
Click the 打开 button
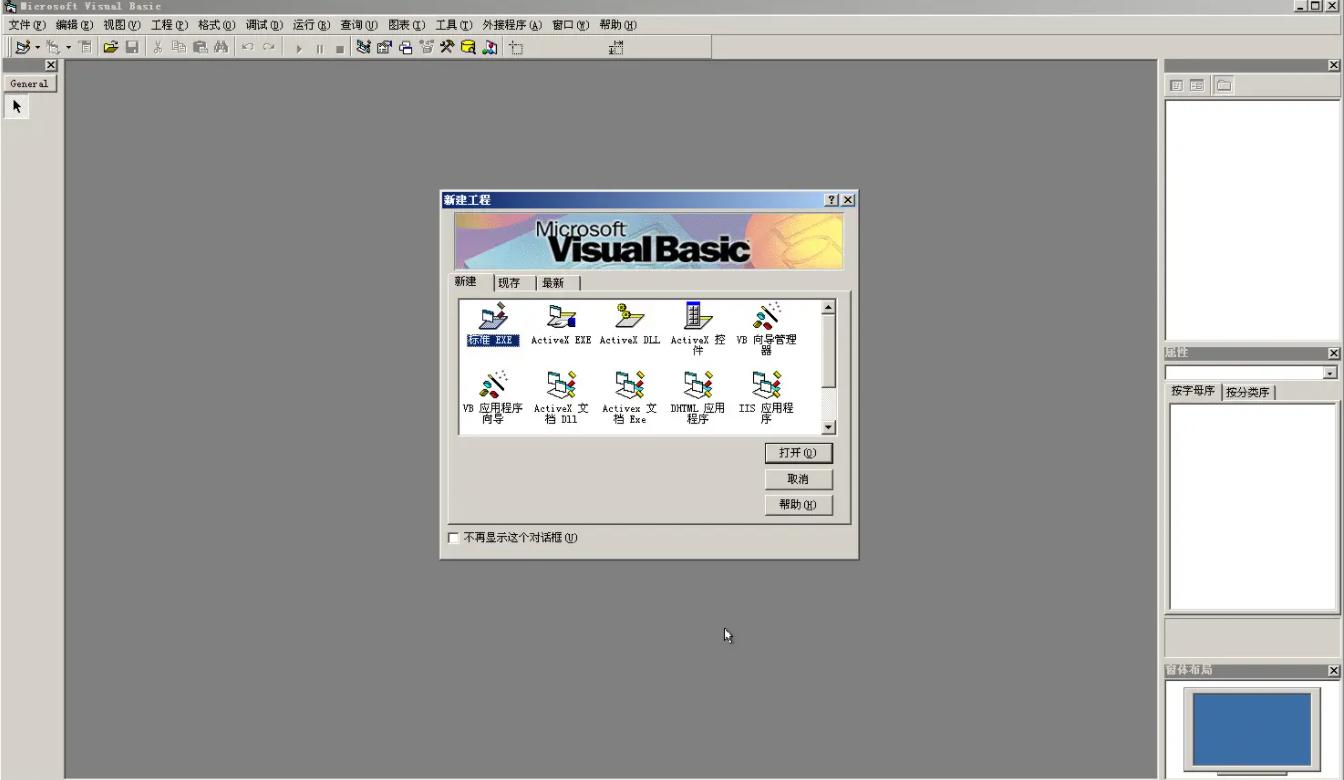tap(797, 453)
